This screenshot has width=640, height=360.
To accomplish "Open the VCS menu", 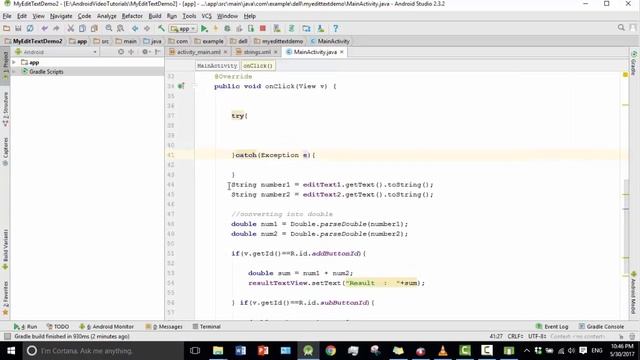I will 207,16.
